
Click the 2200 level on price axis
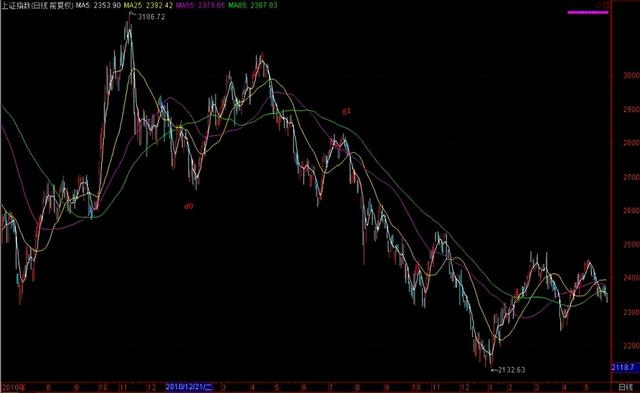[x=631, y=345]
